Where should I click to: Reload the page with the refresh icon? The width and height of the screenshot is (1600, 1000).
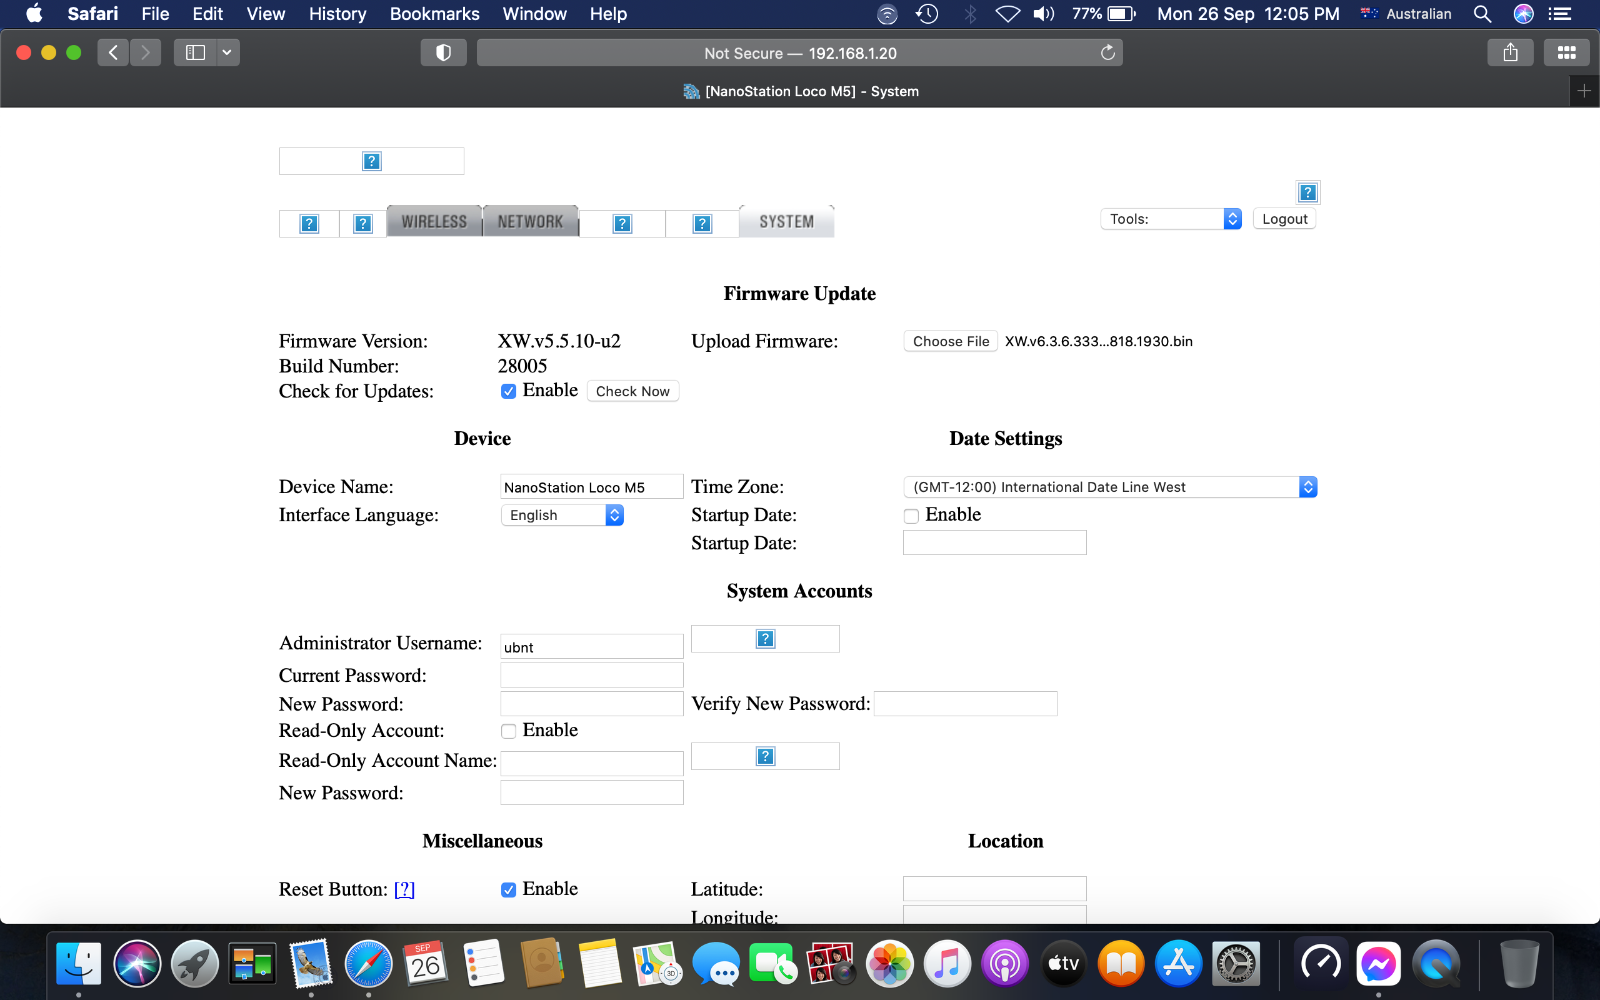pyautogui.click(x=1107, y=53)
